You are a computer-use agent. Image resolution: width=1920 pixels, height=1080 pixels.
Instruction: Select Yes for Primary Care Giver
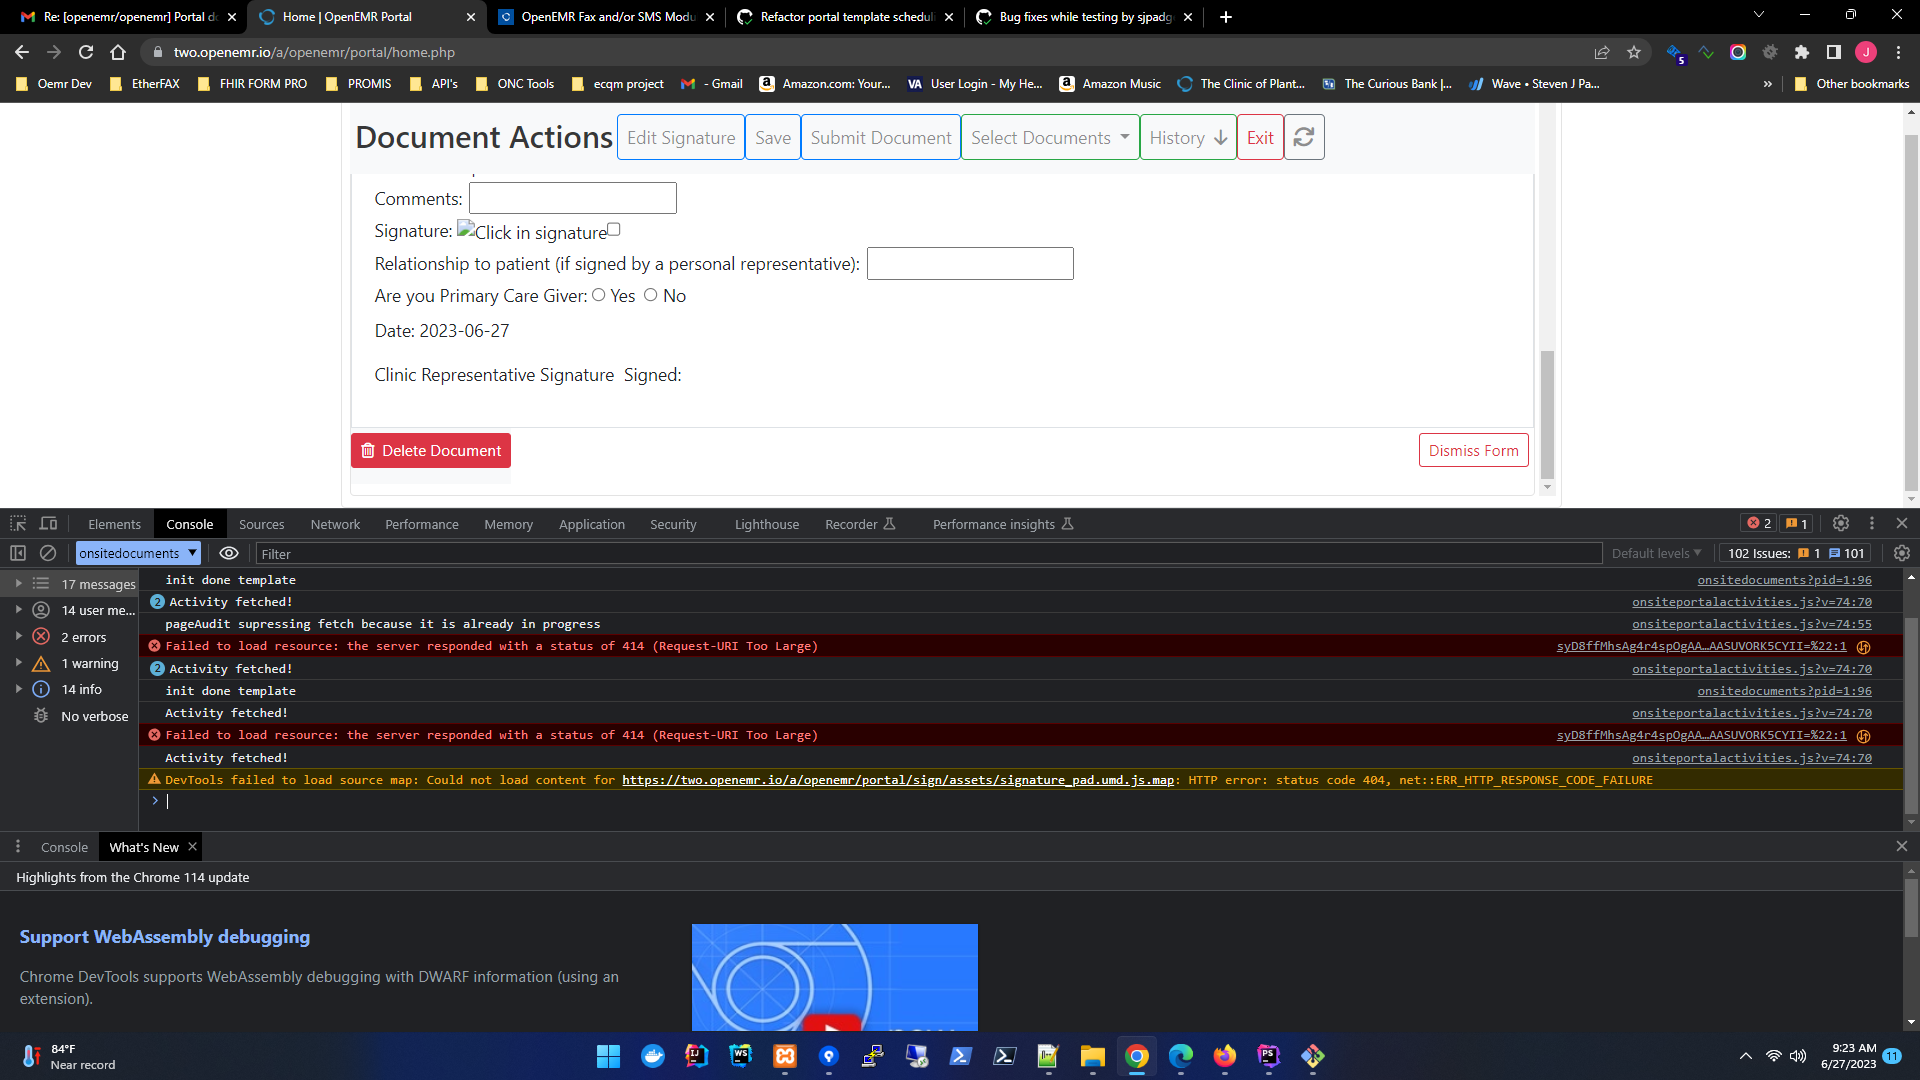[x=599, y=294]
